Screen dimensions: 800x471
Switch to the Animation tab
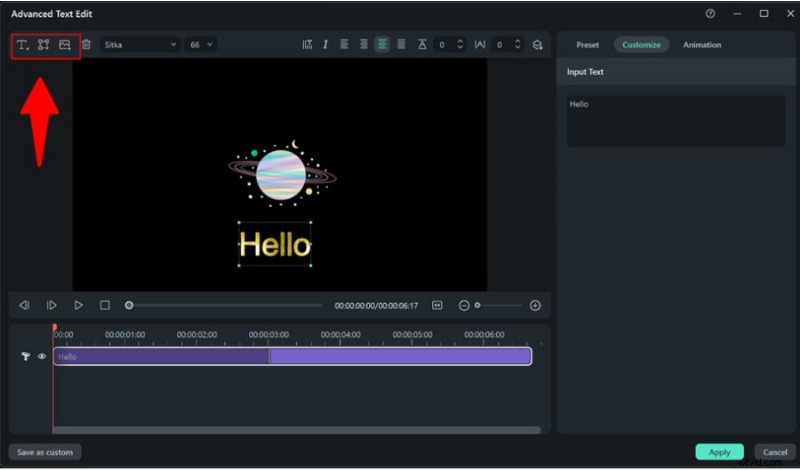pos(701,45)
